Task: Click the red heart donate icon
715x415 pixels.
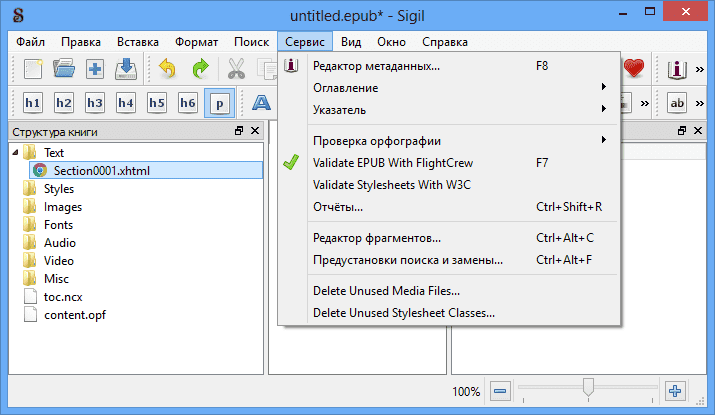Action: (x=633, y=69)
